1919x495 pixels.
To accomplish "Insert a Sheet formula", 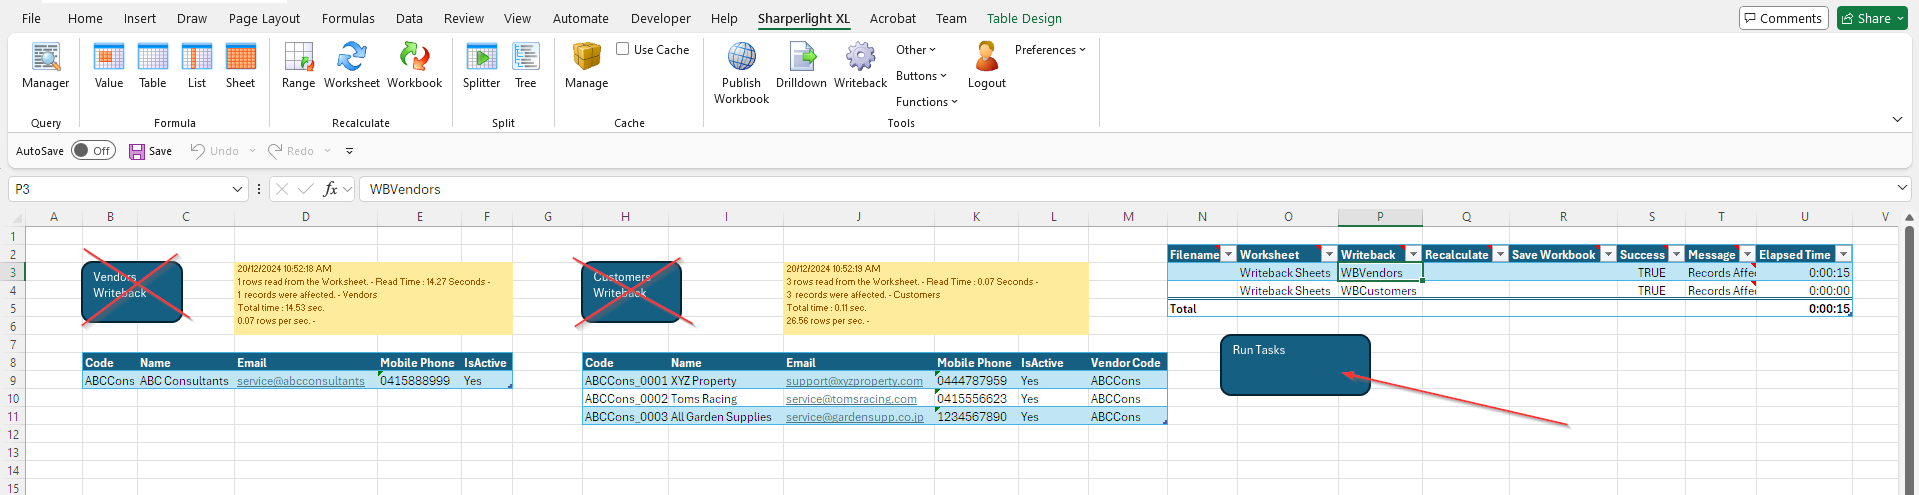I will click(x=241, y=66).
